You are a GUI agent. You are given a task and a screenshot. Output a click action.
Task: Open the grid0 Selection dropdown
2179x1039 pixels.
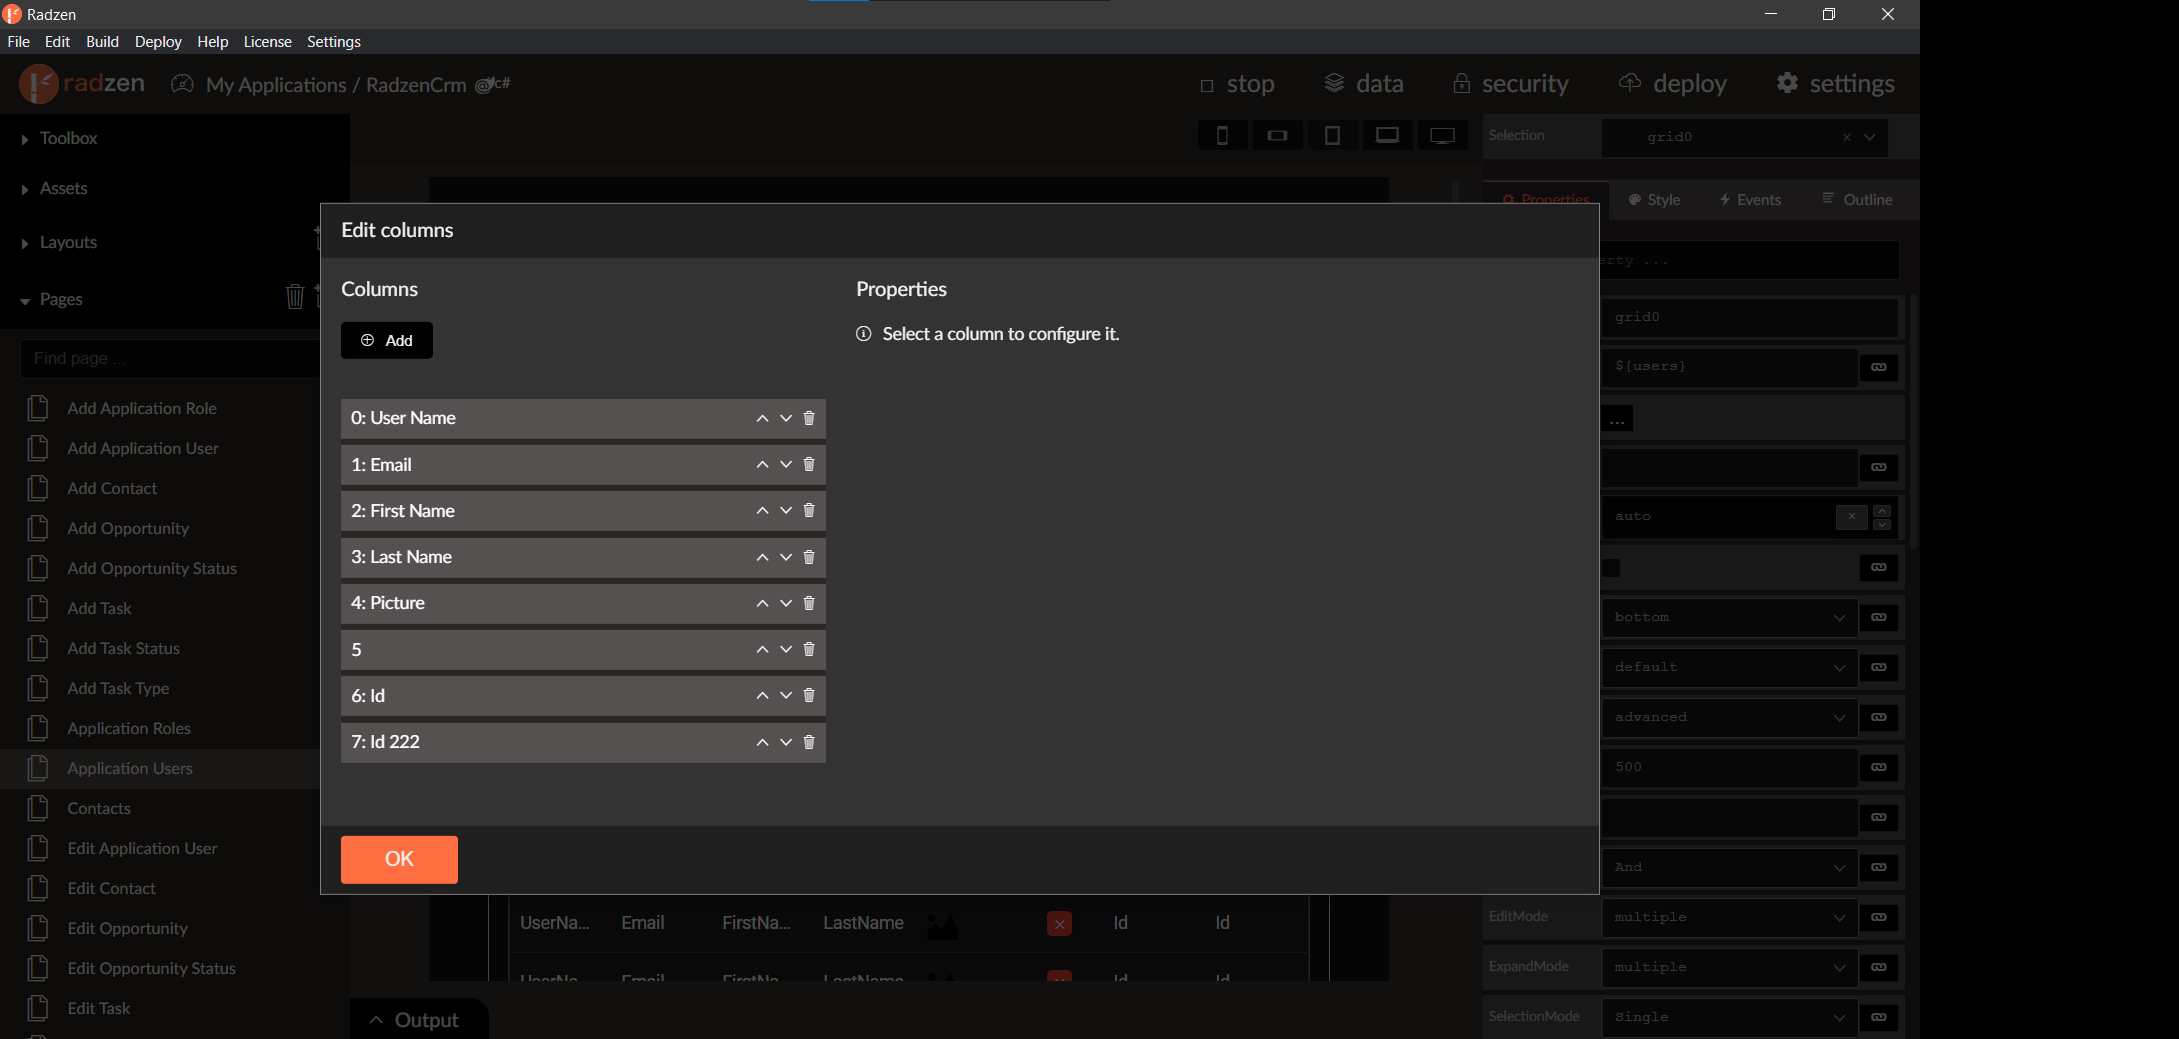point(1868,137)
